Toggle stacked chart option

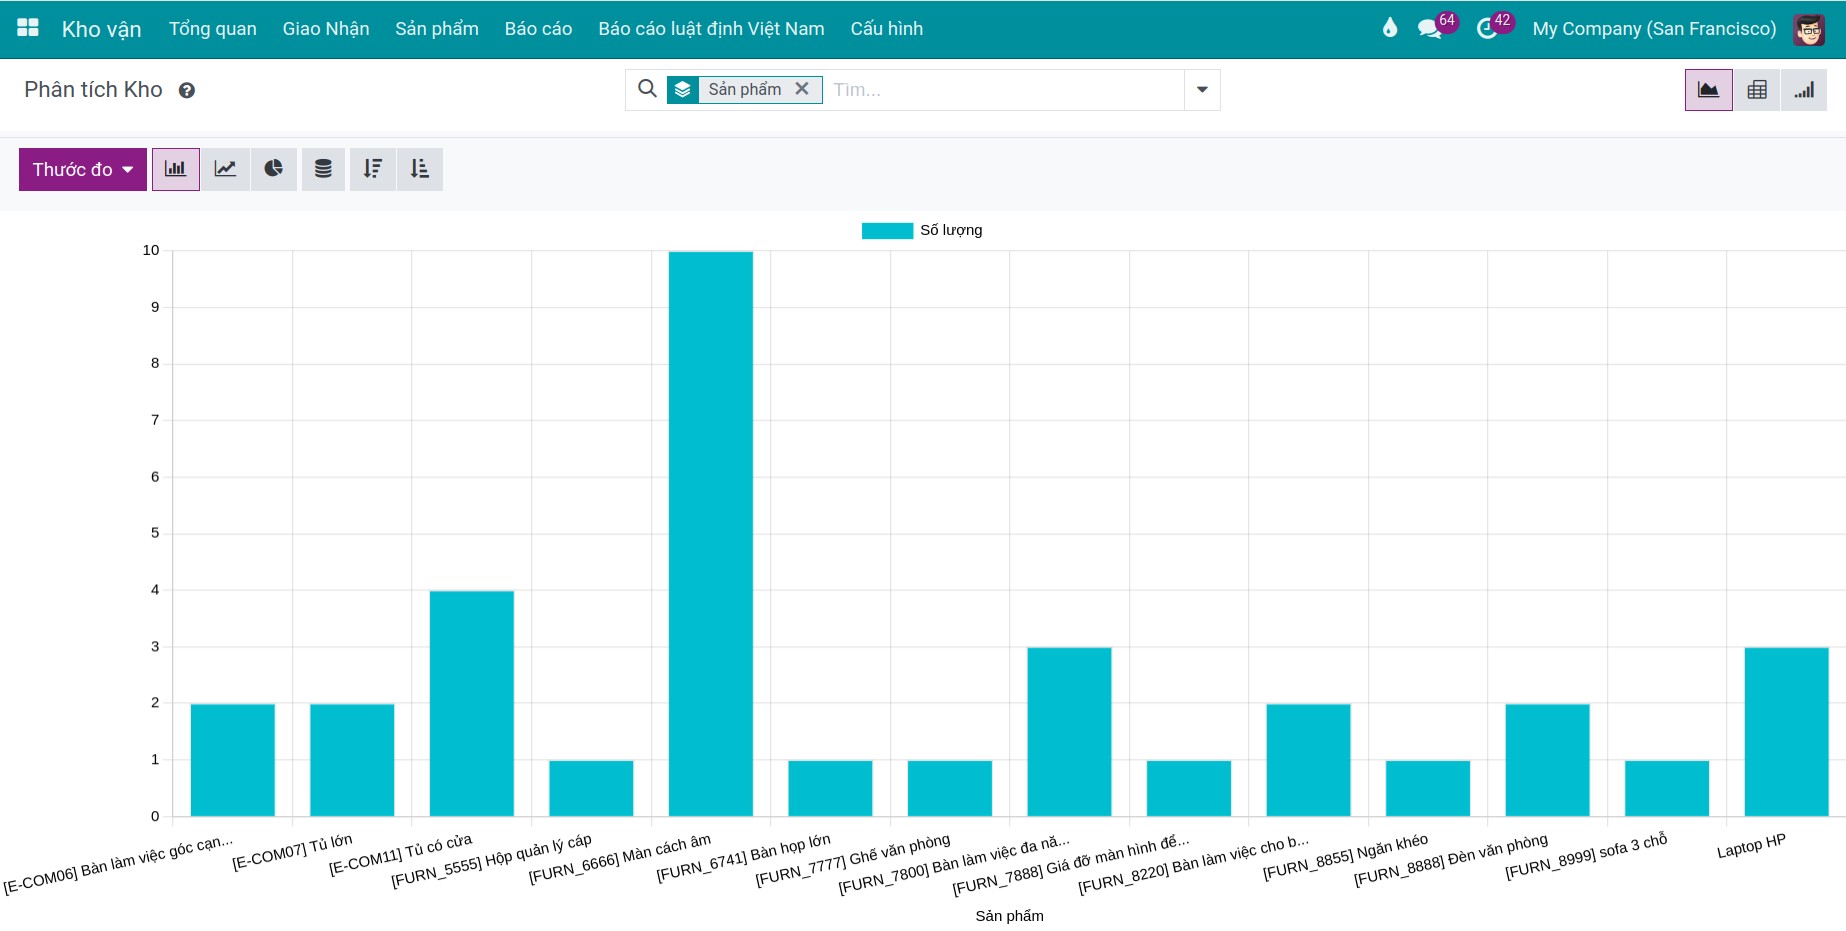(x=323, y=169)
